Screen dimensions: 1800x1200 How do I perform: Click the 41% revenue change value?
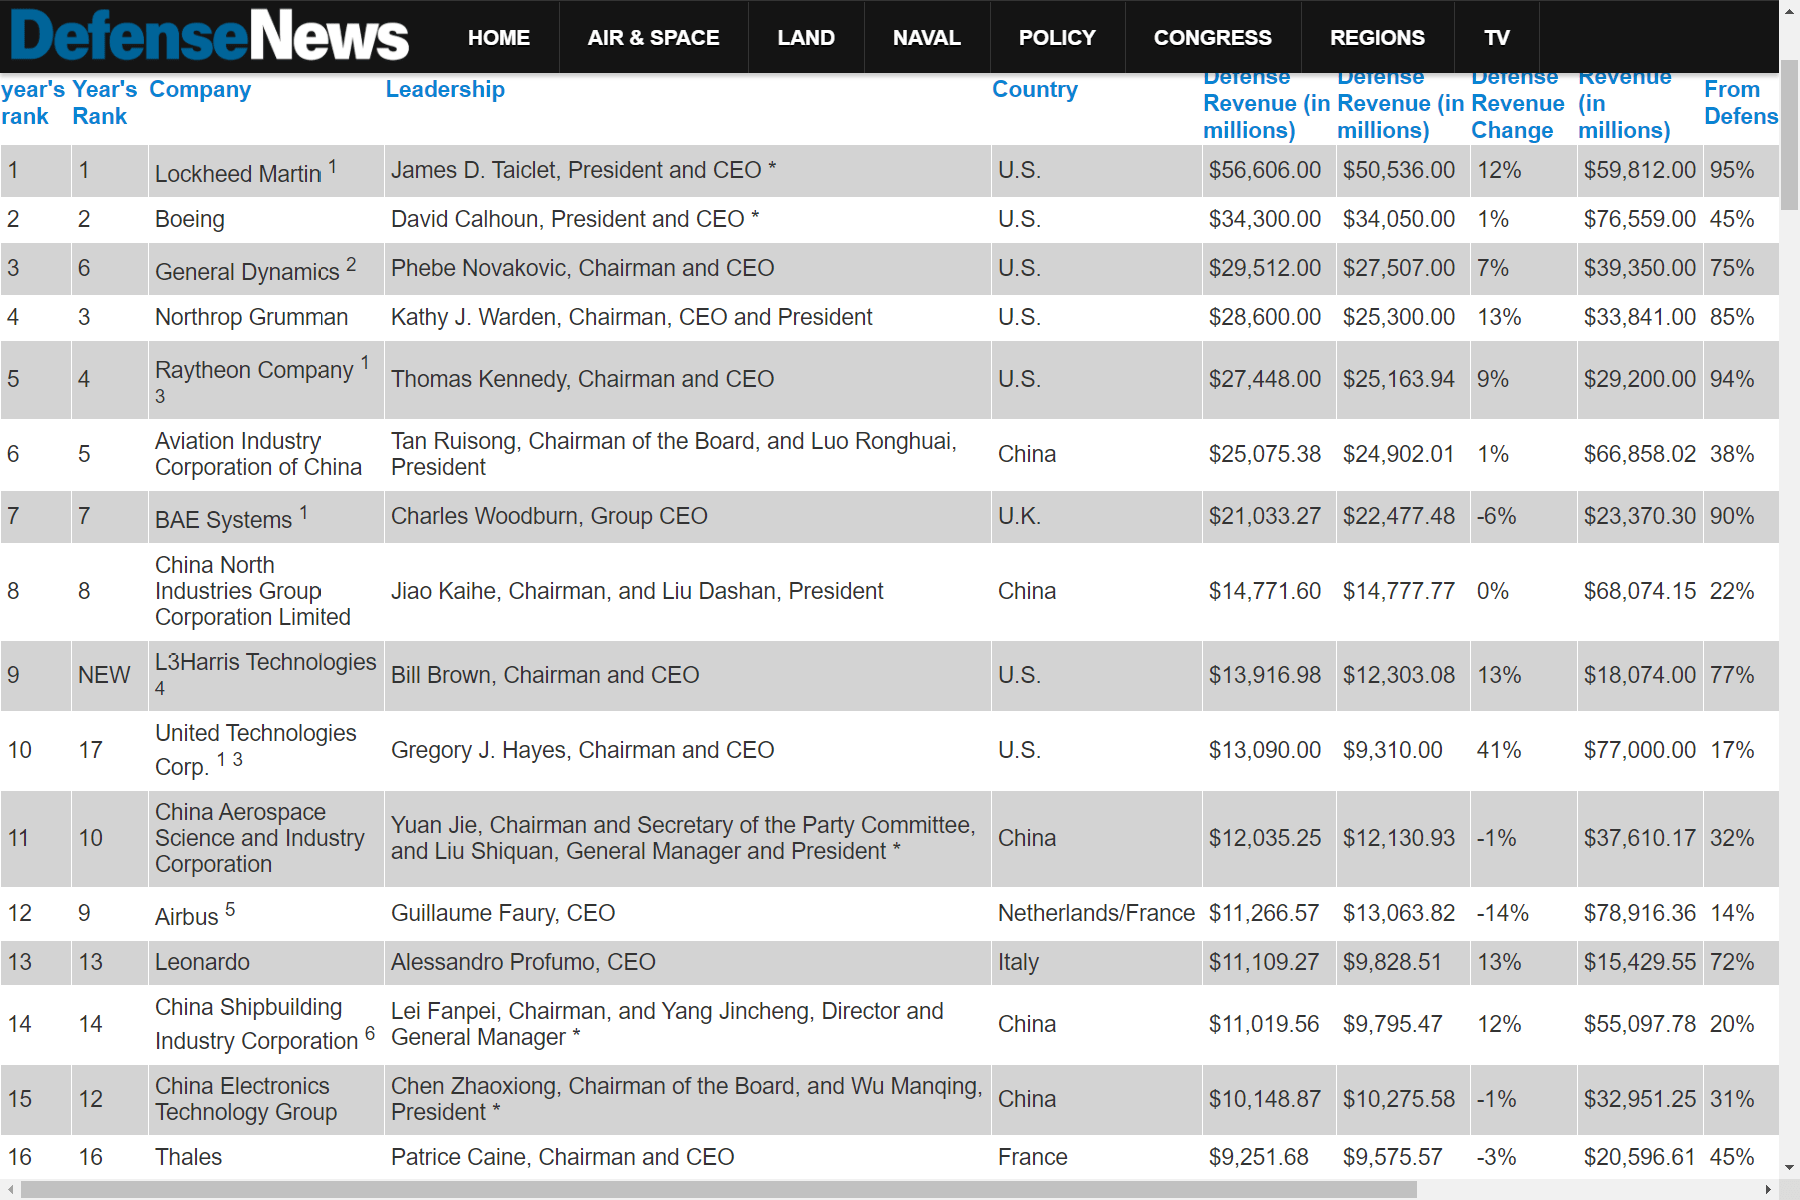(x=1499, y=750)
